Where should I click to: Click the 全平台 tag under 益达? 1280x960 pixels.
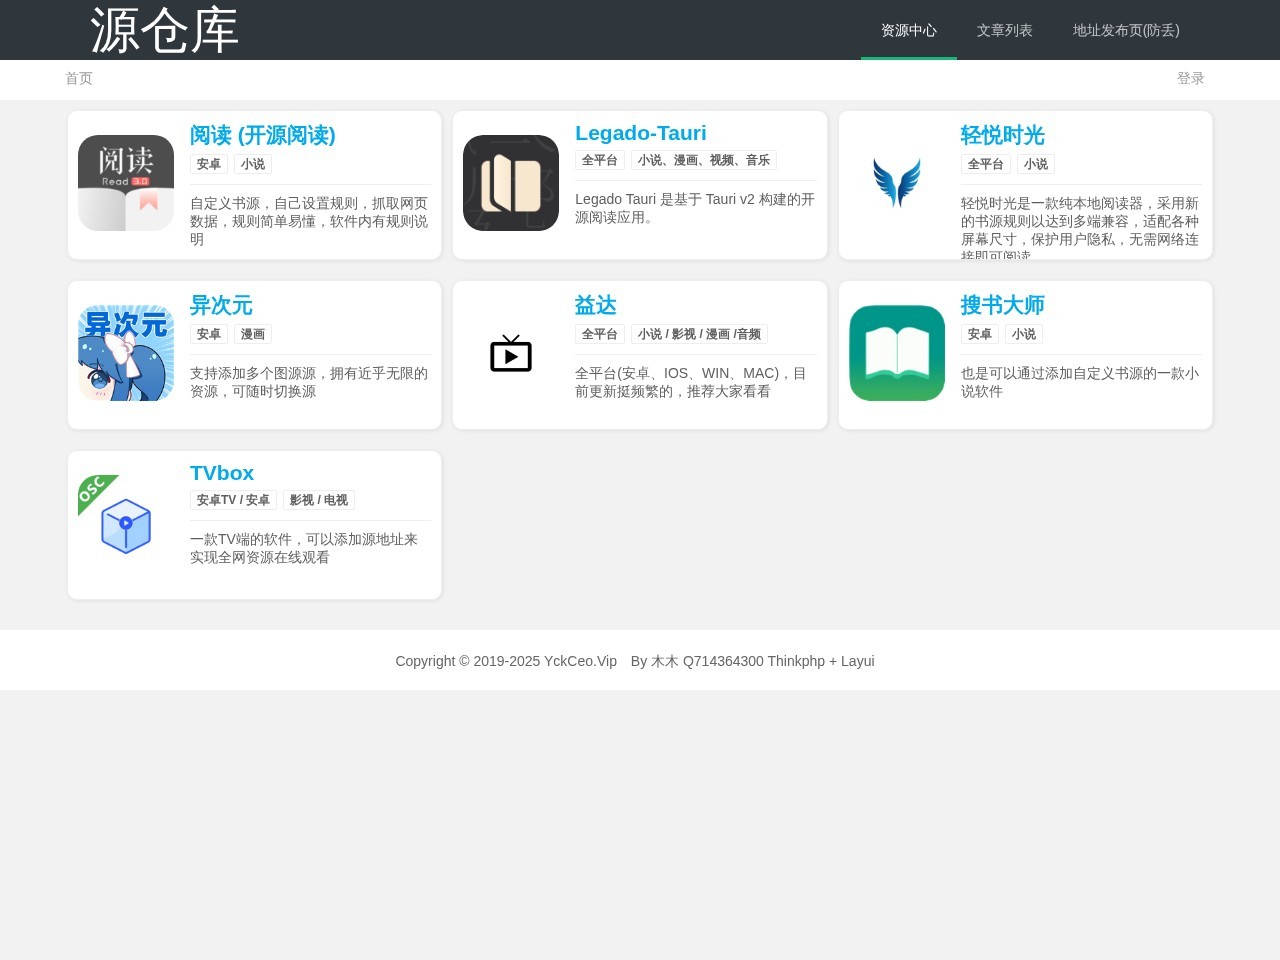pos(600,334)
